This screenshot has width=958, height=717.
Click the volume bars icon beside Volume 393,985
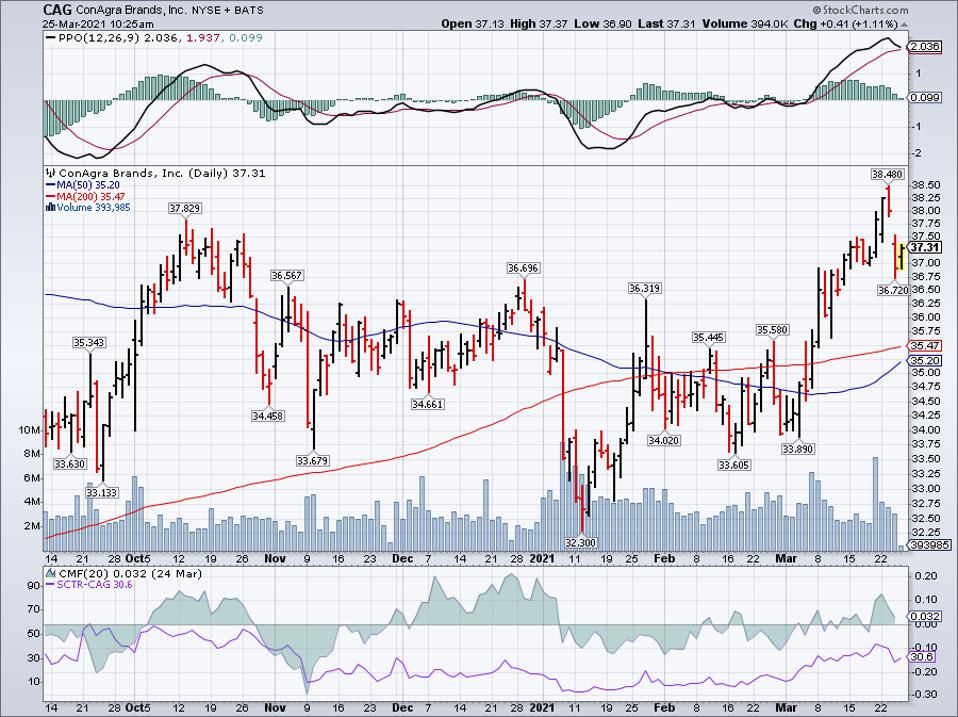pyautogui.click(x=51, y=208)
